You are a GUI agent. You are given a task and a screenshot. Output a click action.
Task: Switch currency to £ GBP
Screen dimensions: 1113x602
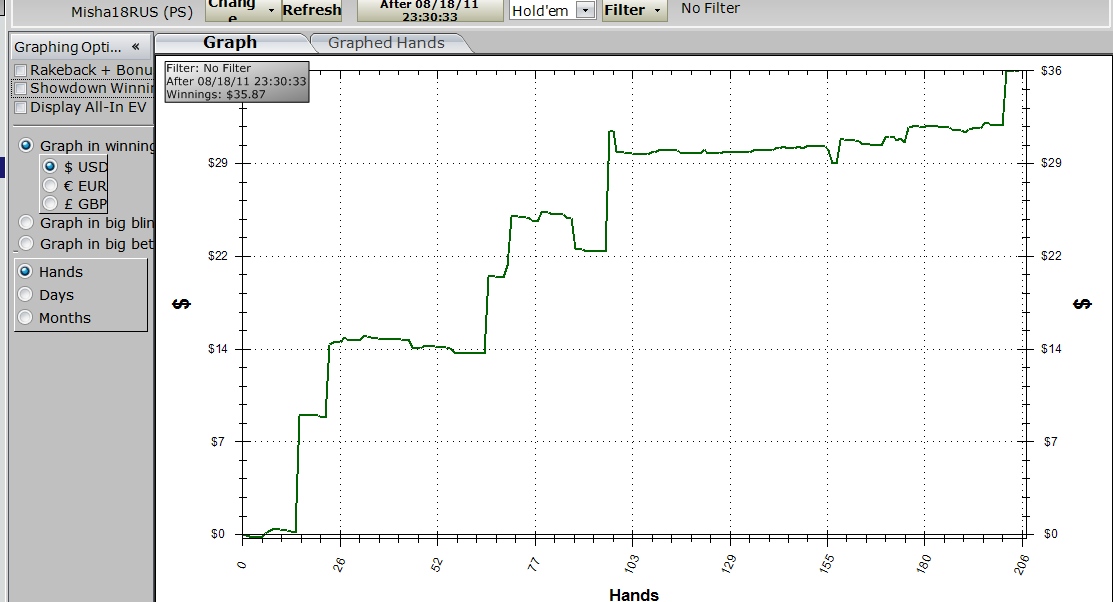click(50, 204)
